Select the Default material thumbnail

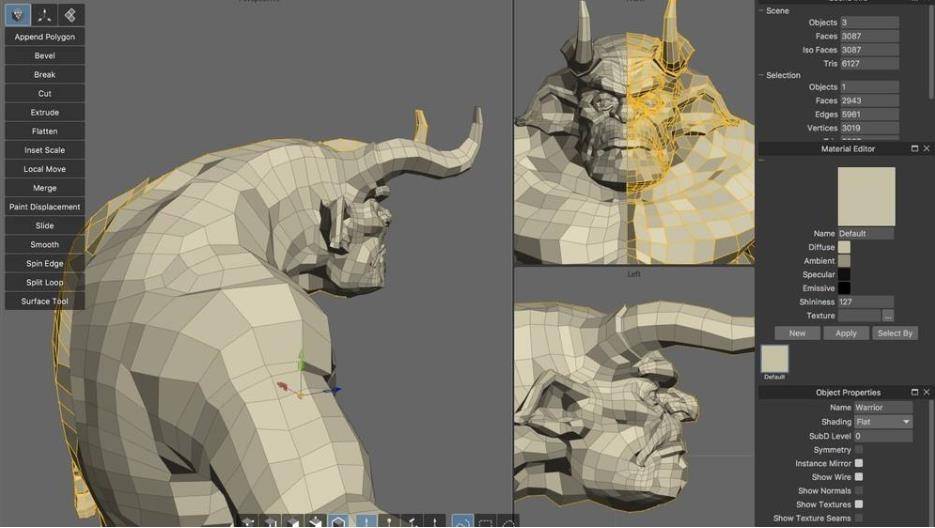click(x=775, y=359)
